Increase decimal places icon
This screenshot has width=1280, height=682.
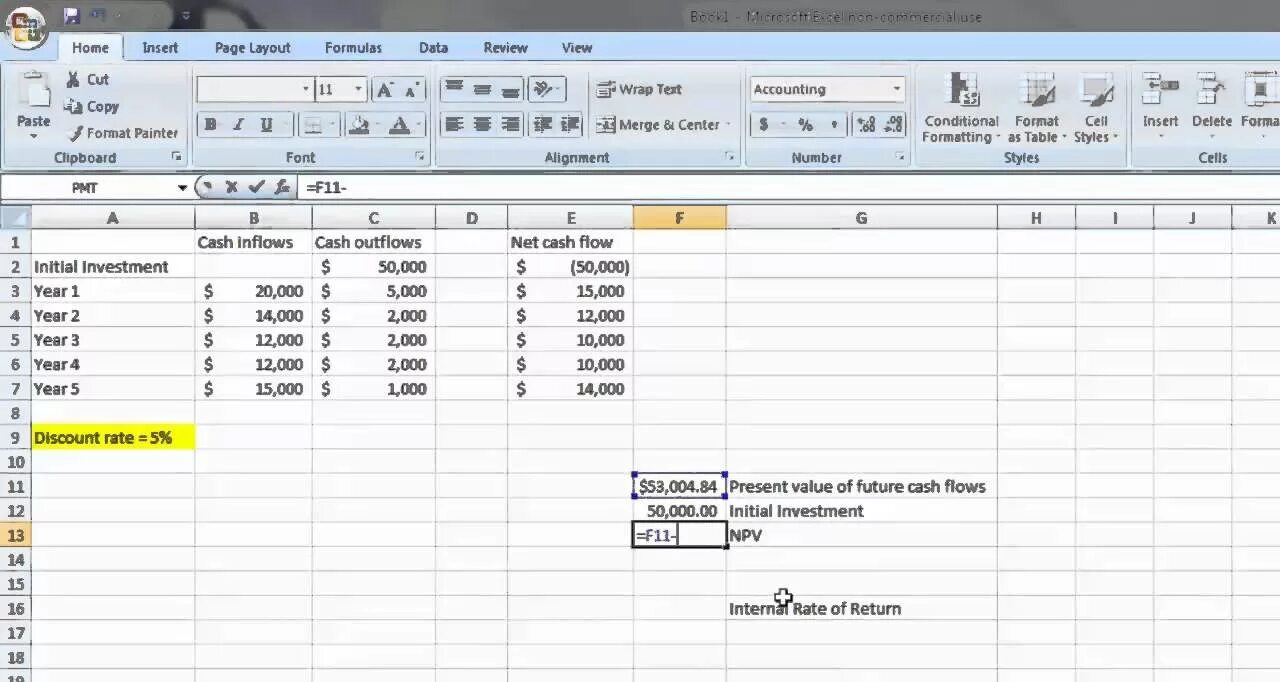pyautogui.click(x=866, y=125)
